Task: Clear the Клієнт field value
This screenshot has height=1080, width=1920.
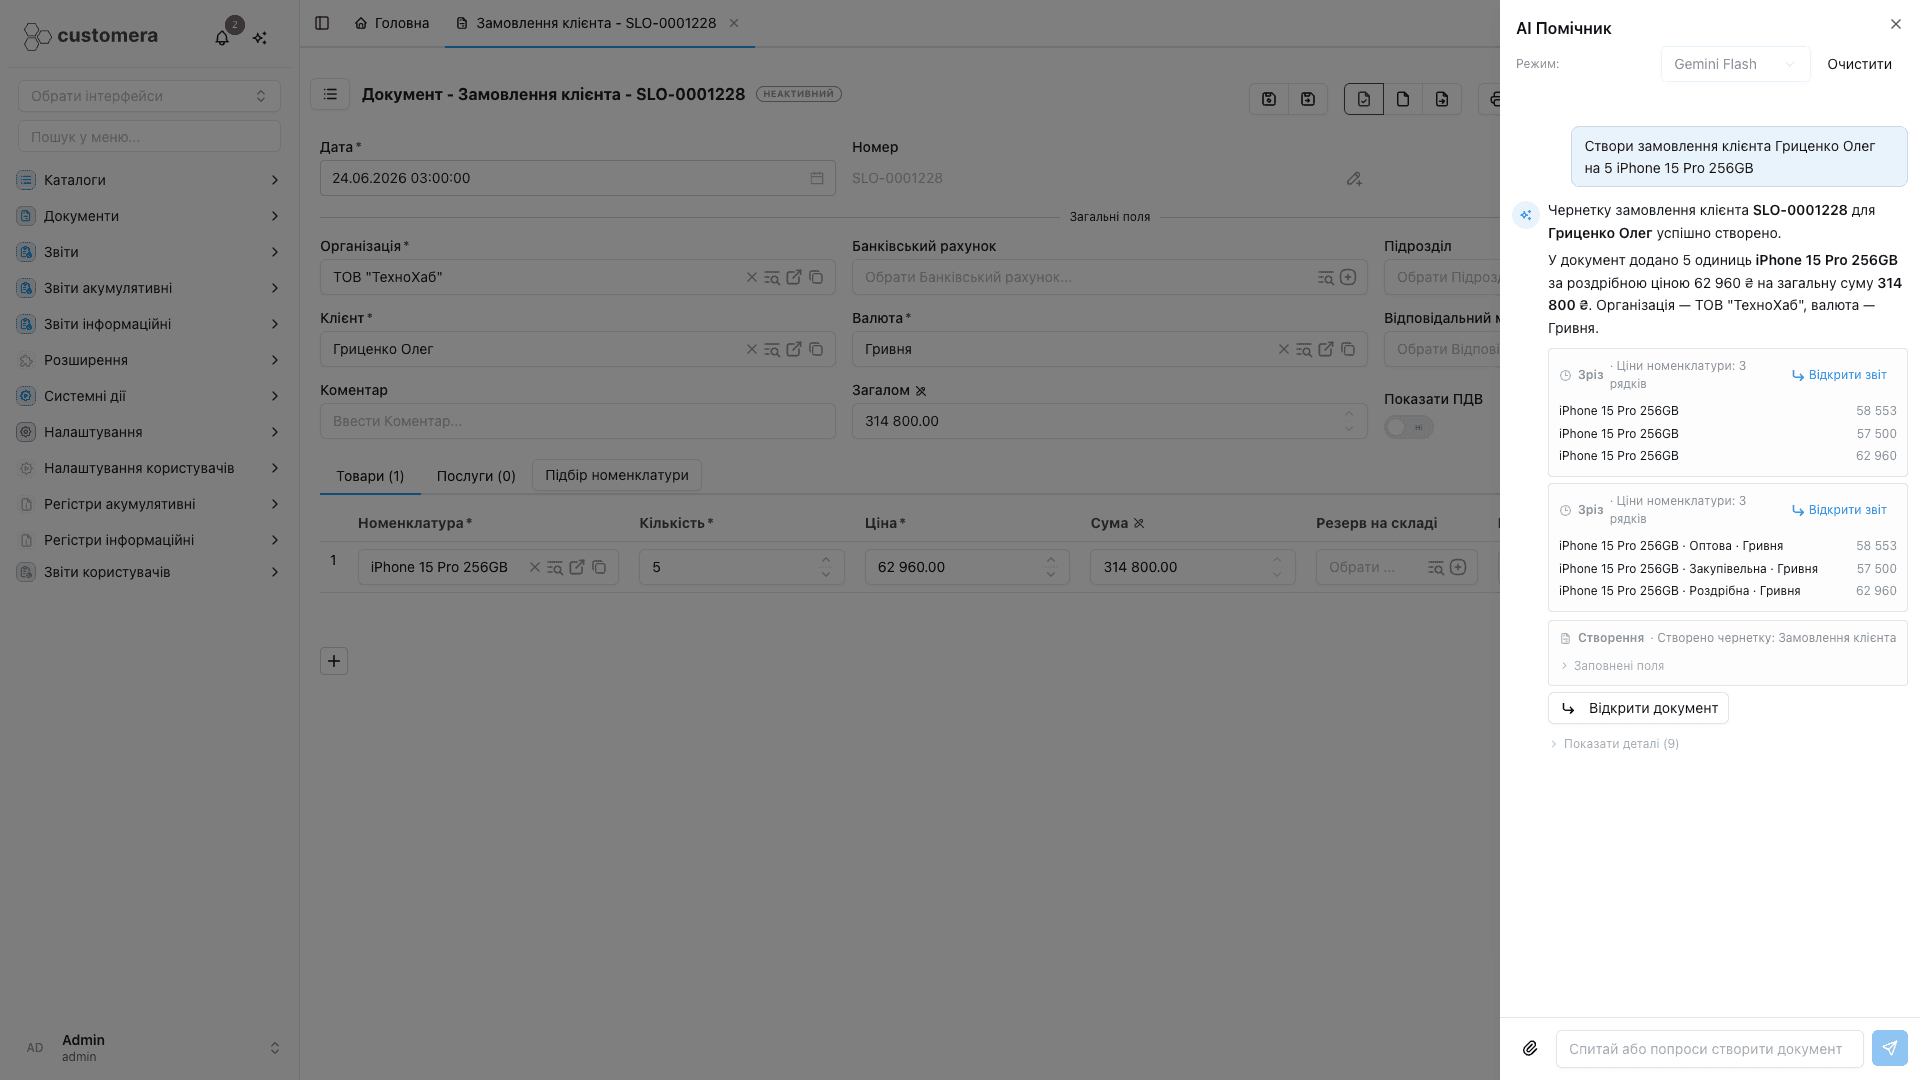Action: pyautogui.click(x=752, y=349)
